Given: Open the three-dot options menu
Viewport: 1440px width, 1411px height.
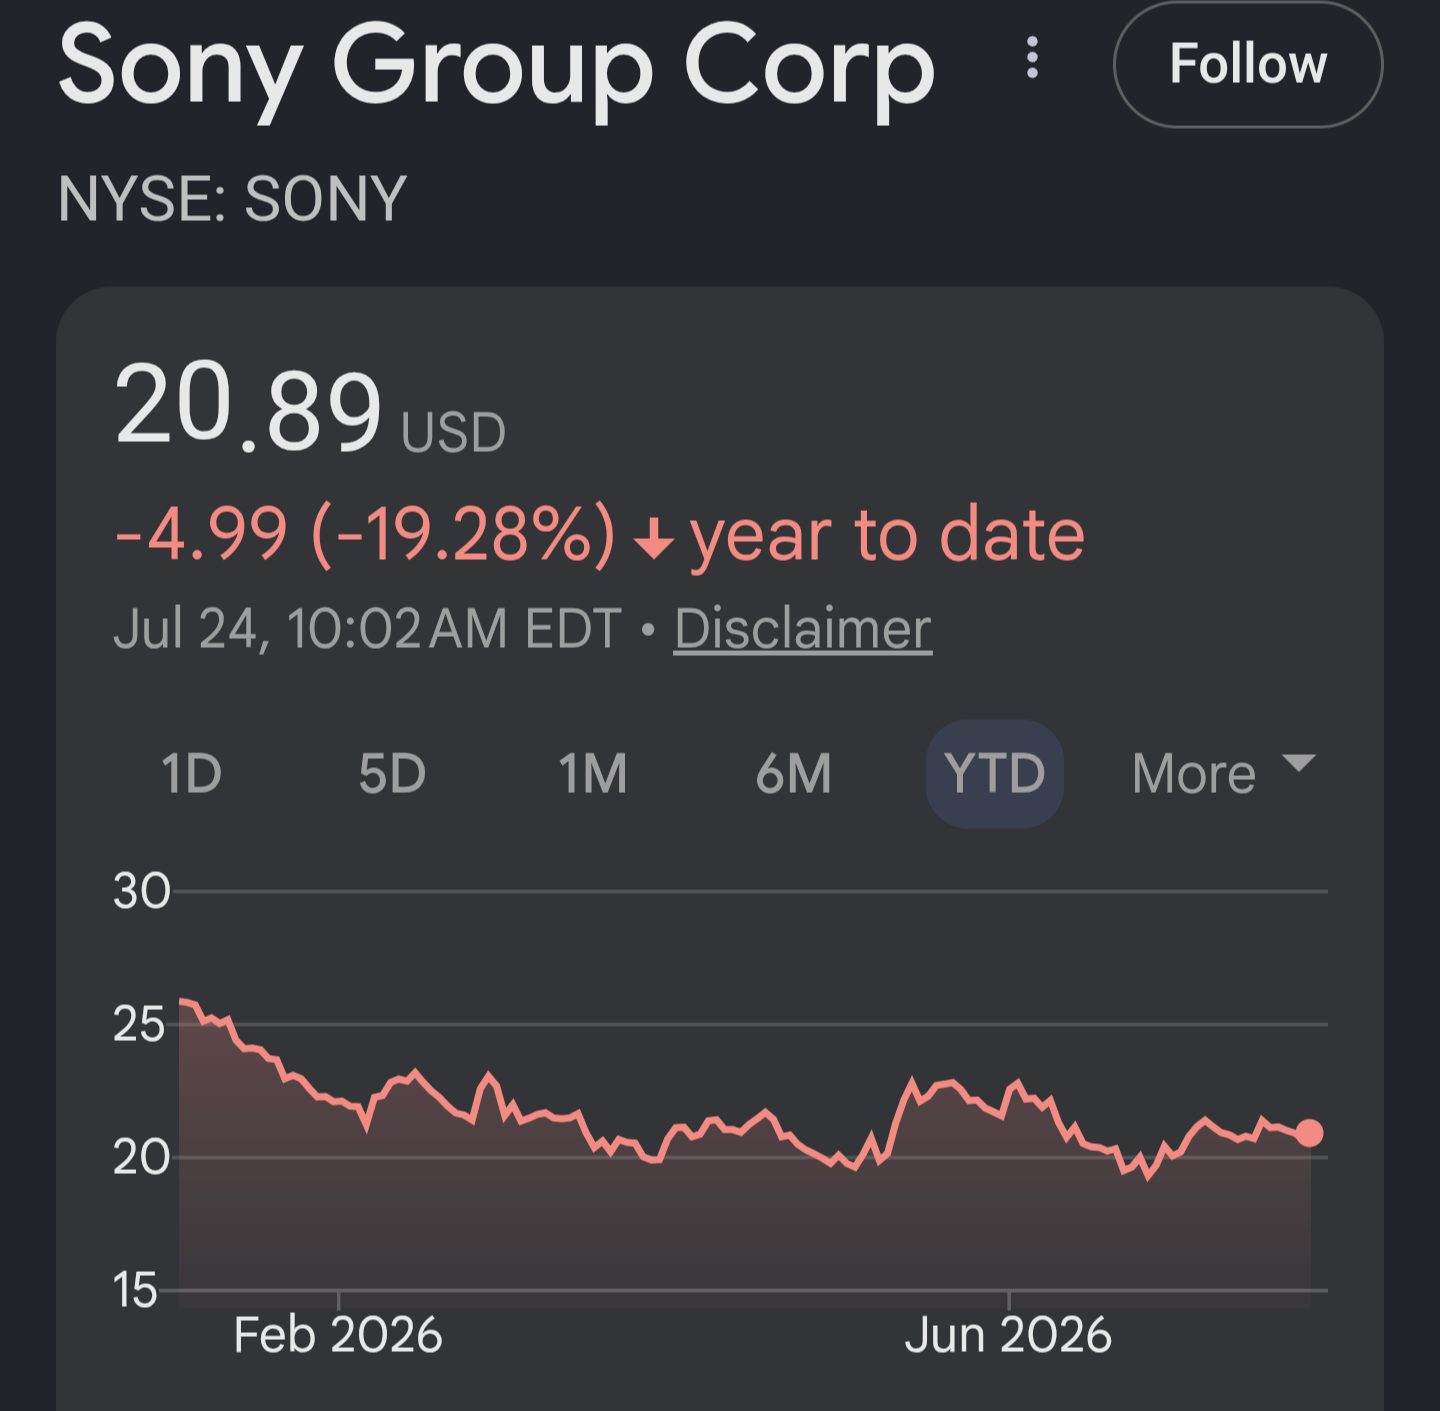Looking at the screenshot, I should click(1033, 58).
